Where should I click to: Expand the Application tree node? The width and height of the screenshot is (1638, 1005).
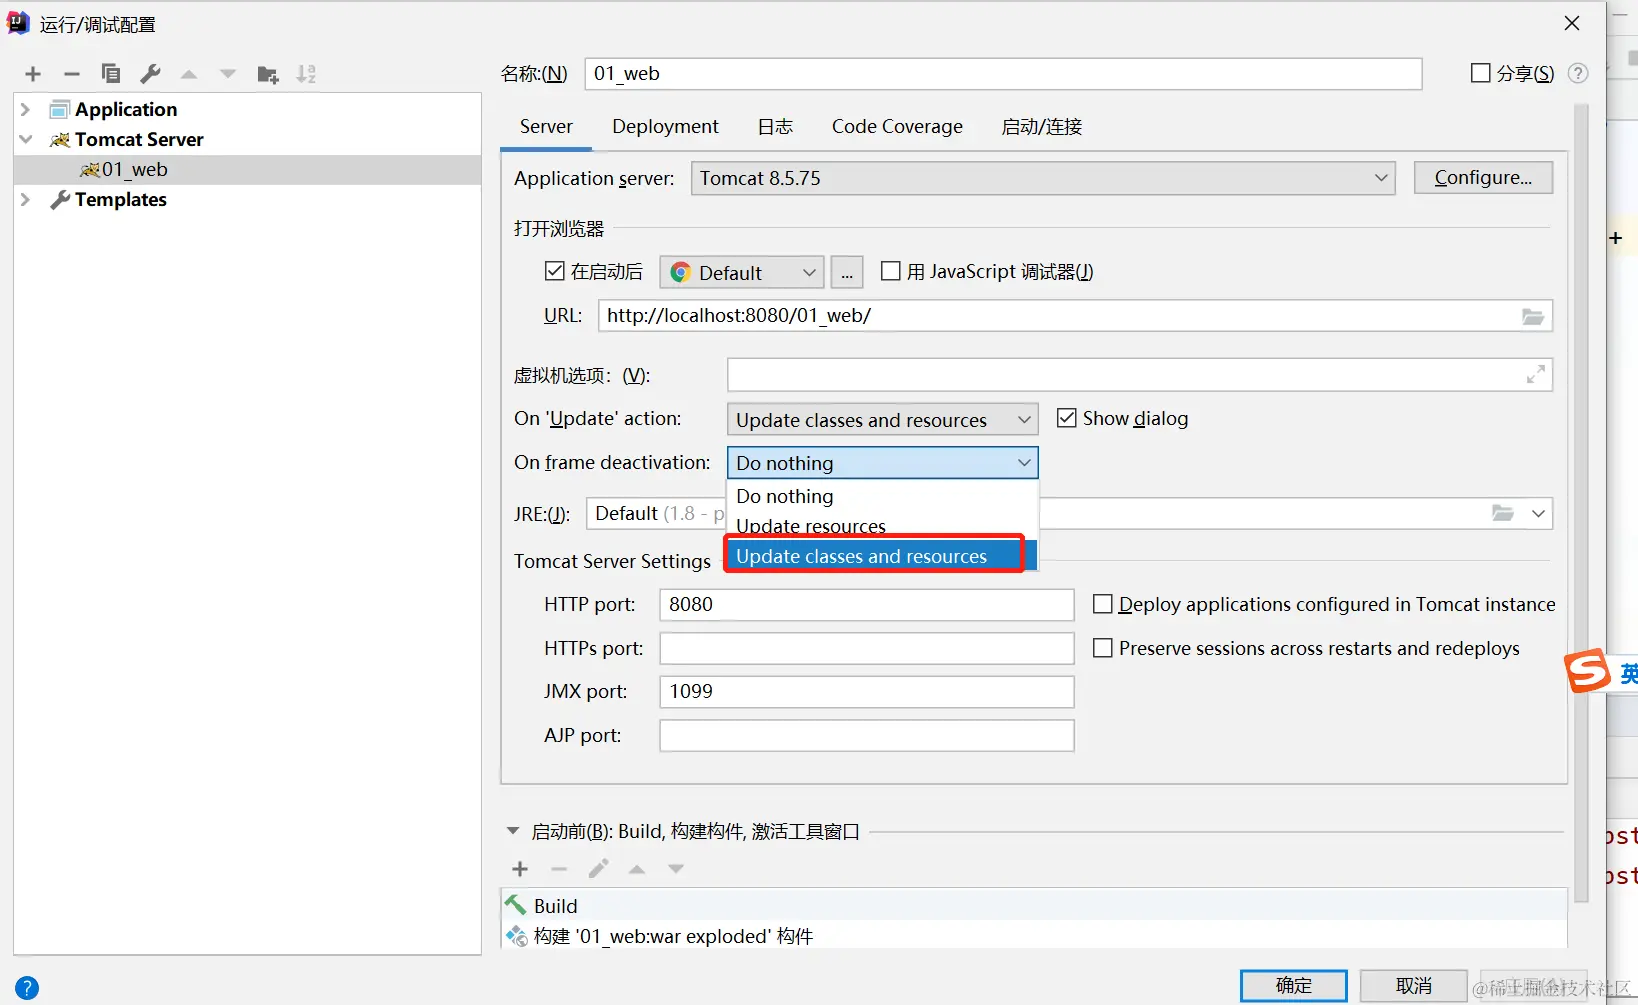pos(26,109)
